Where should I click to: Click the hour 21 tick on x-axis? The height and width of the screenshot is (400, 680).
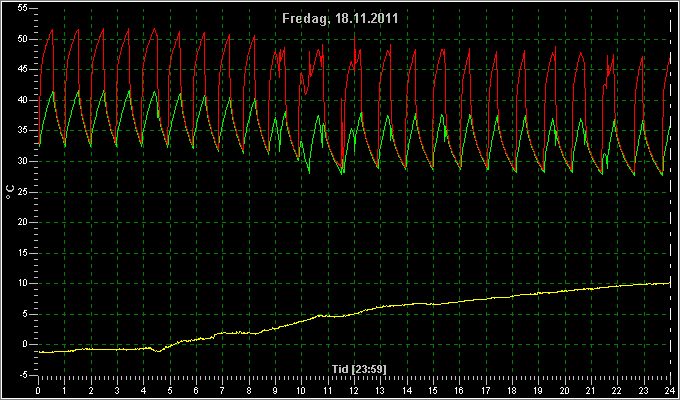[591, 391]
